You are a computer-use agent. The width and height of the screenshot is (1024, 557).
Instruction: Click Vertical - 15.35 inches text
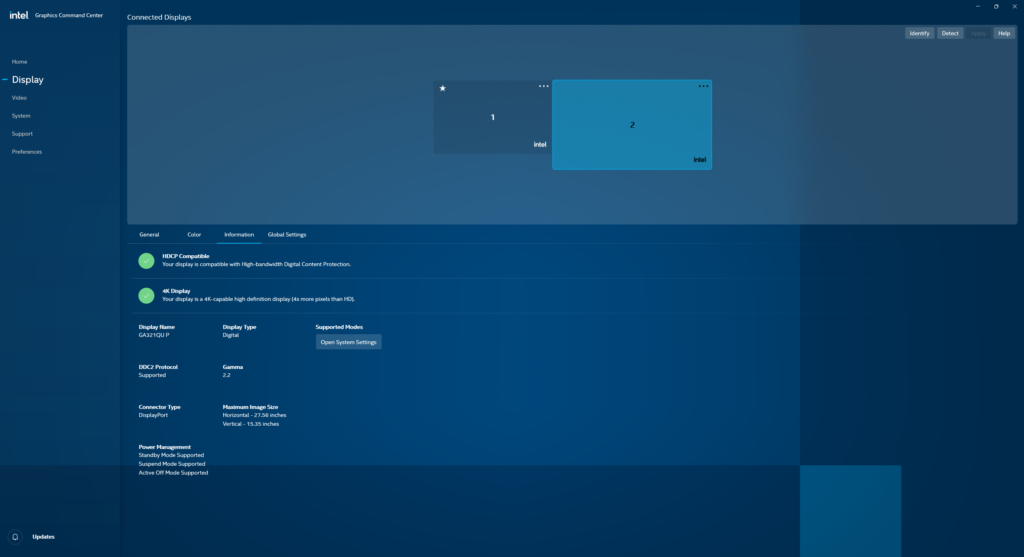[x=251, y=424]
